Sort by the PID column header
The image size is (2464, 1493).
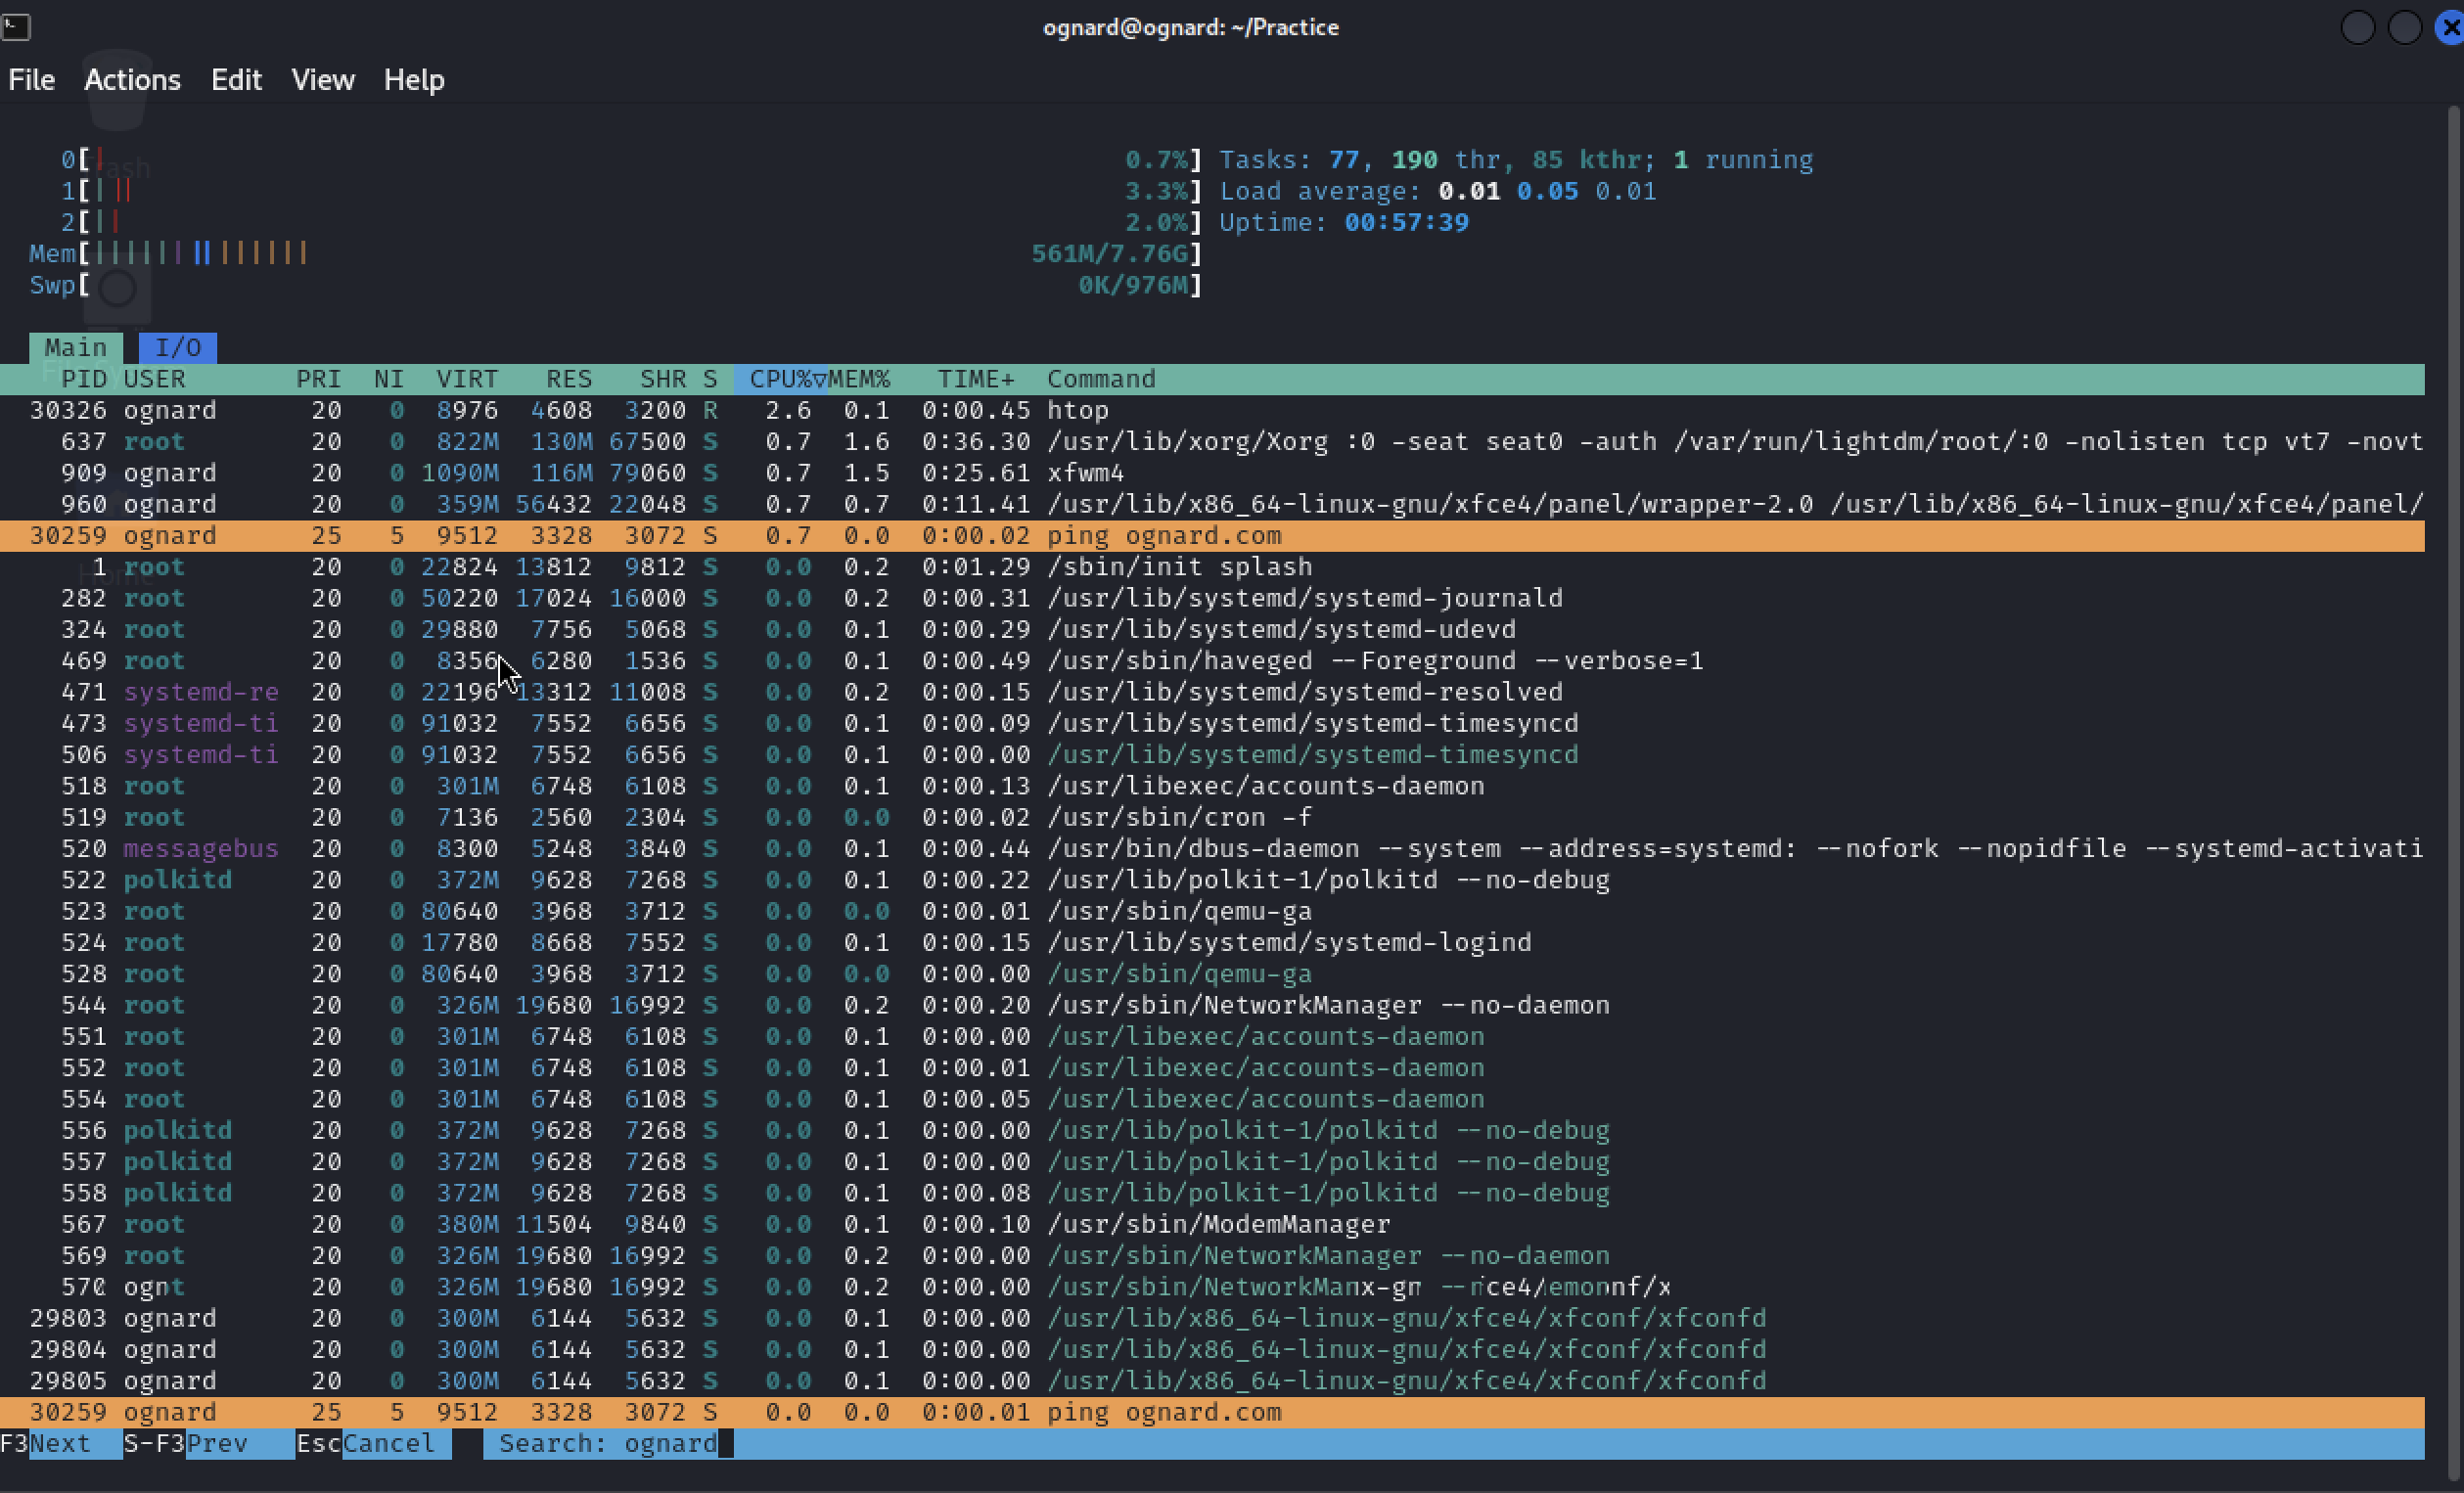(84, 379)
